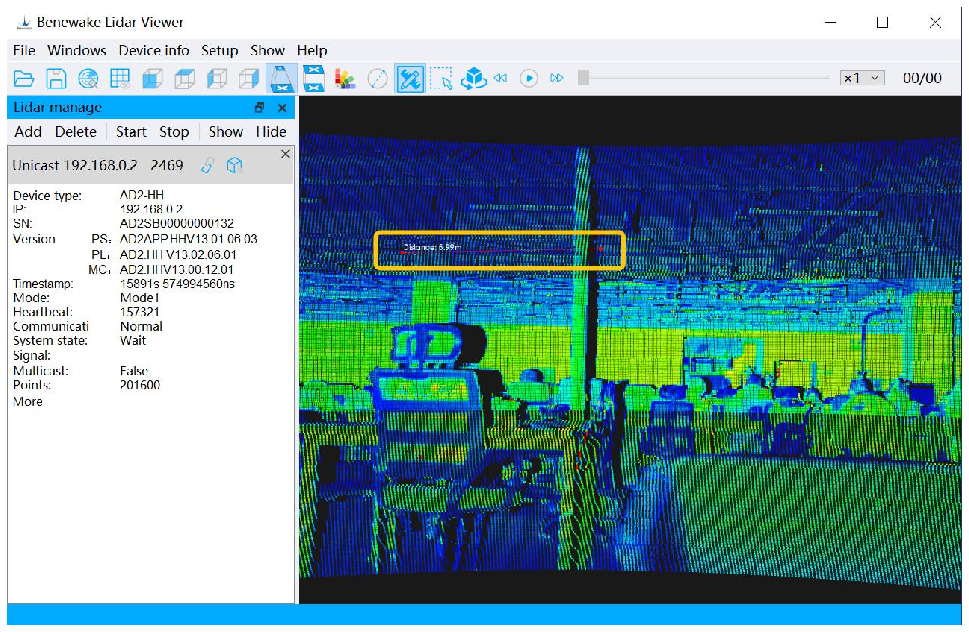The width and height of the screenshot is (969, 632).
Task: Close the Lidar manage panel
Action: click(282, 107)
